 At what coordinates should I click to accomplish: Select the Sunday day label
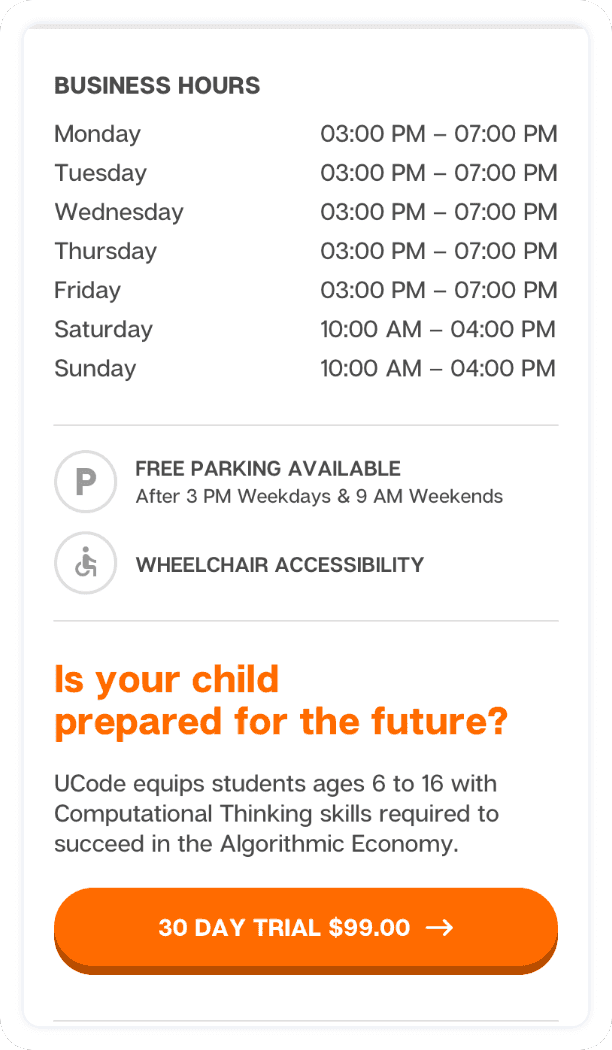pyautogui.click(x=95, y=368)
